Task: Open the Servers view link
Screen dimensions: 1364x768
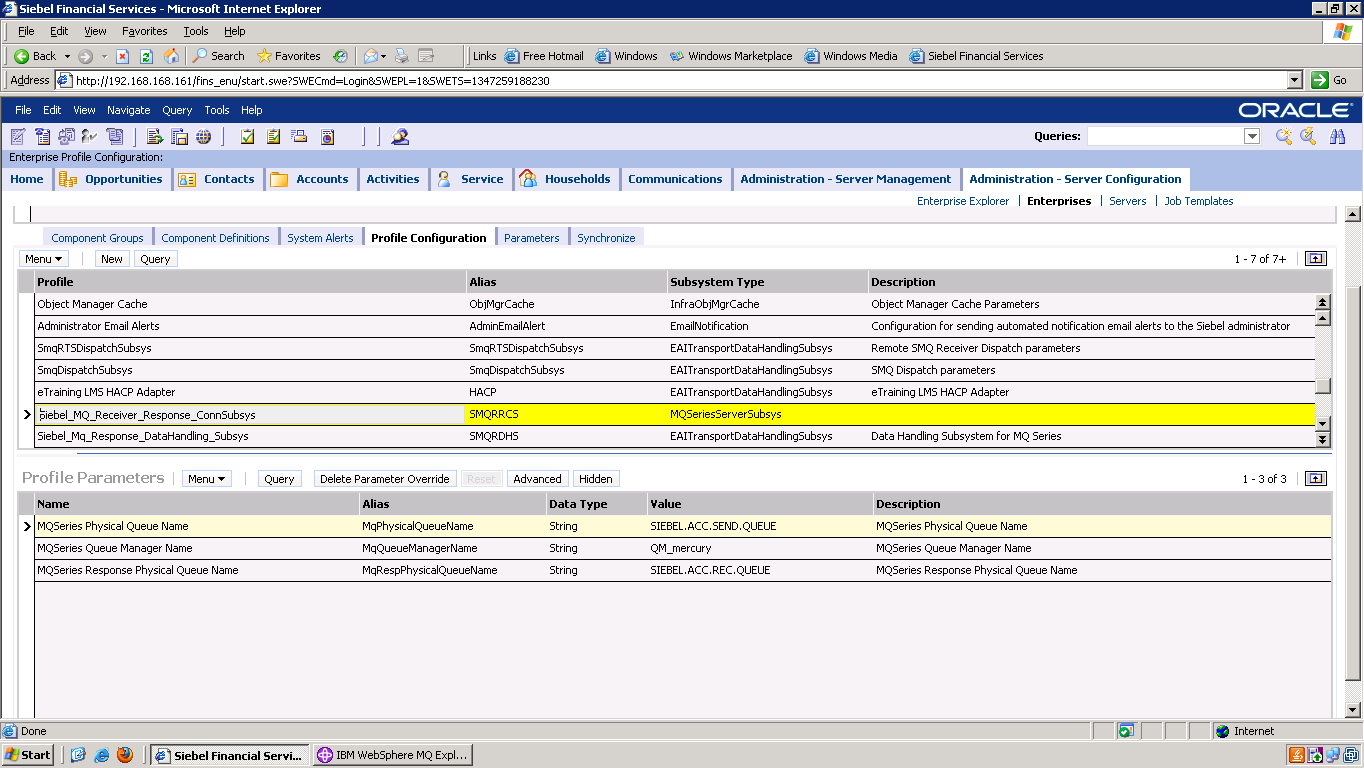Action: click(1128, 201)
